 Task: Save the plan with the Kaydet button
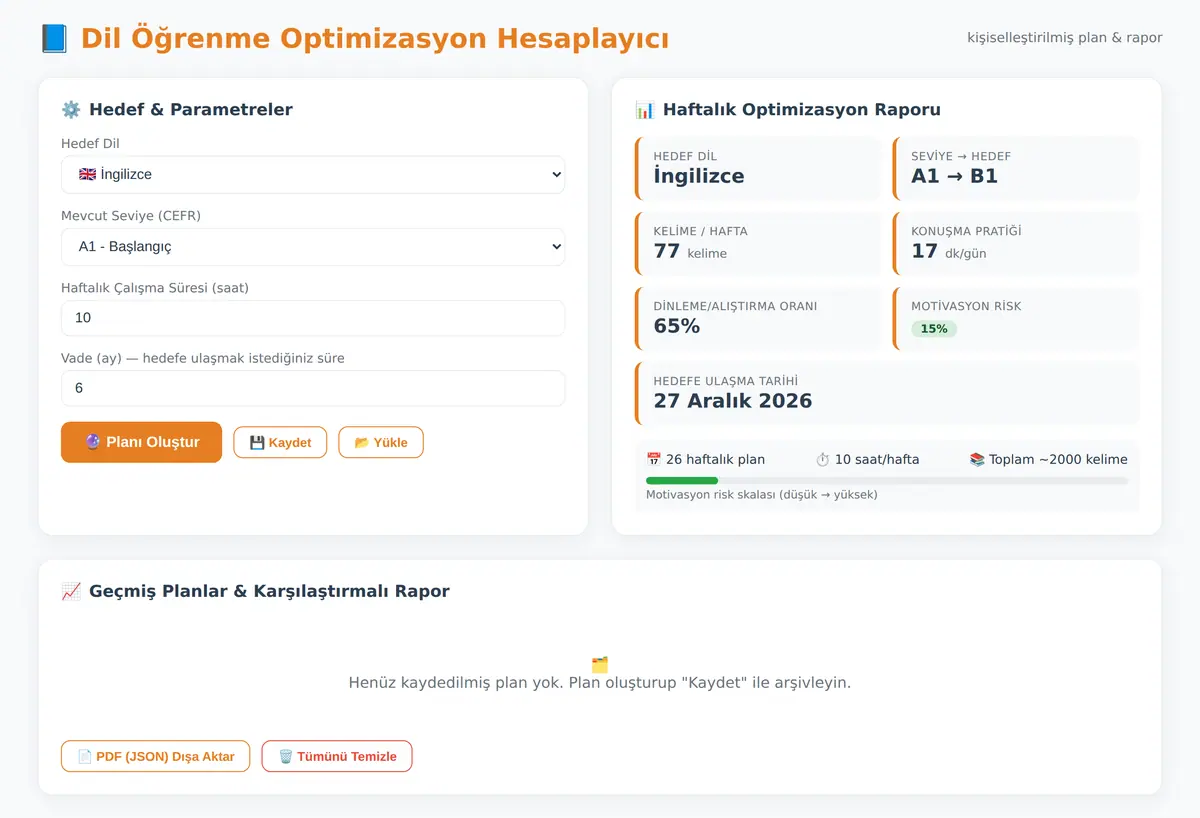[280, 443]
